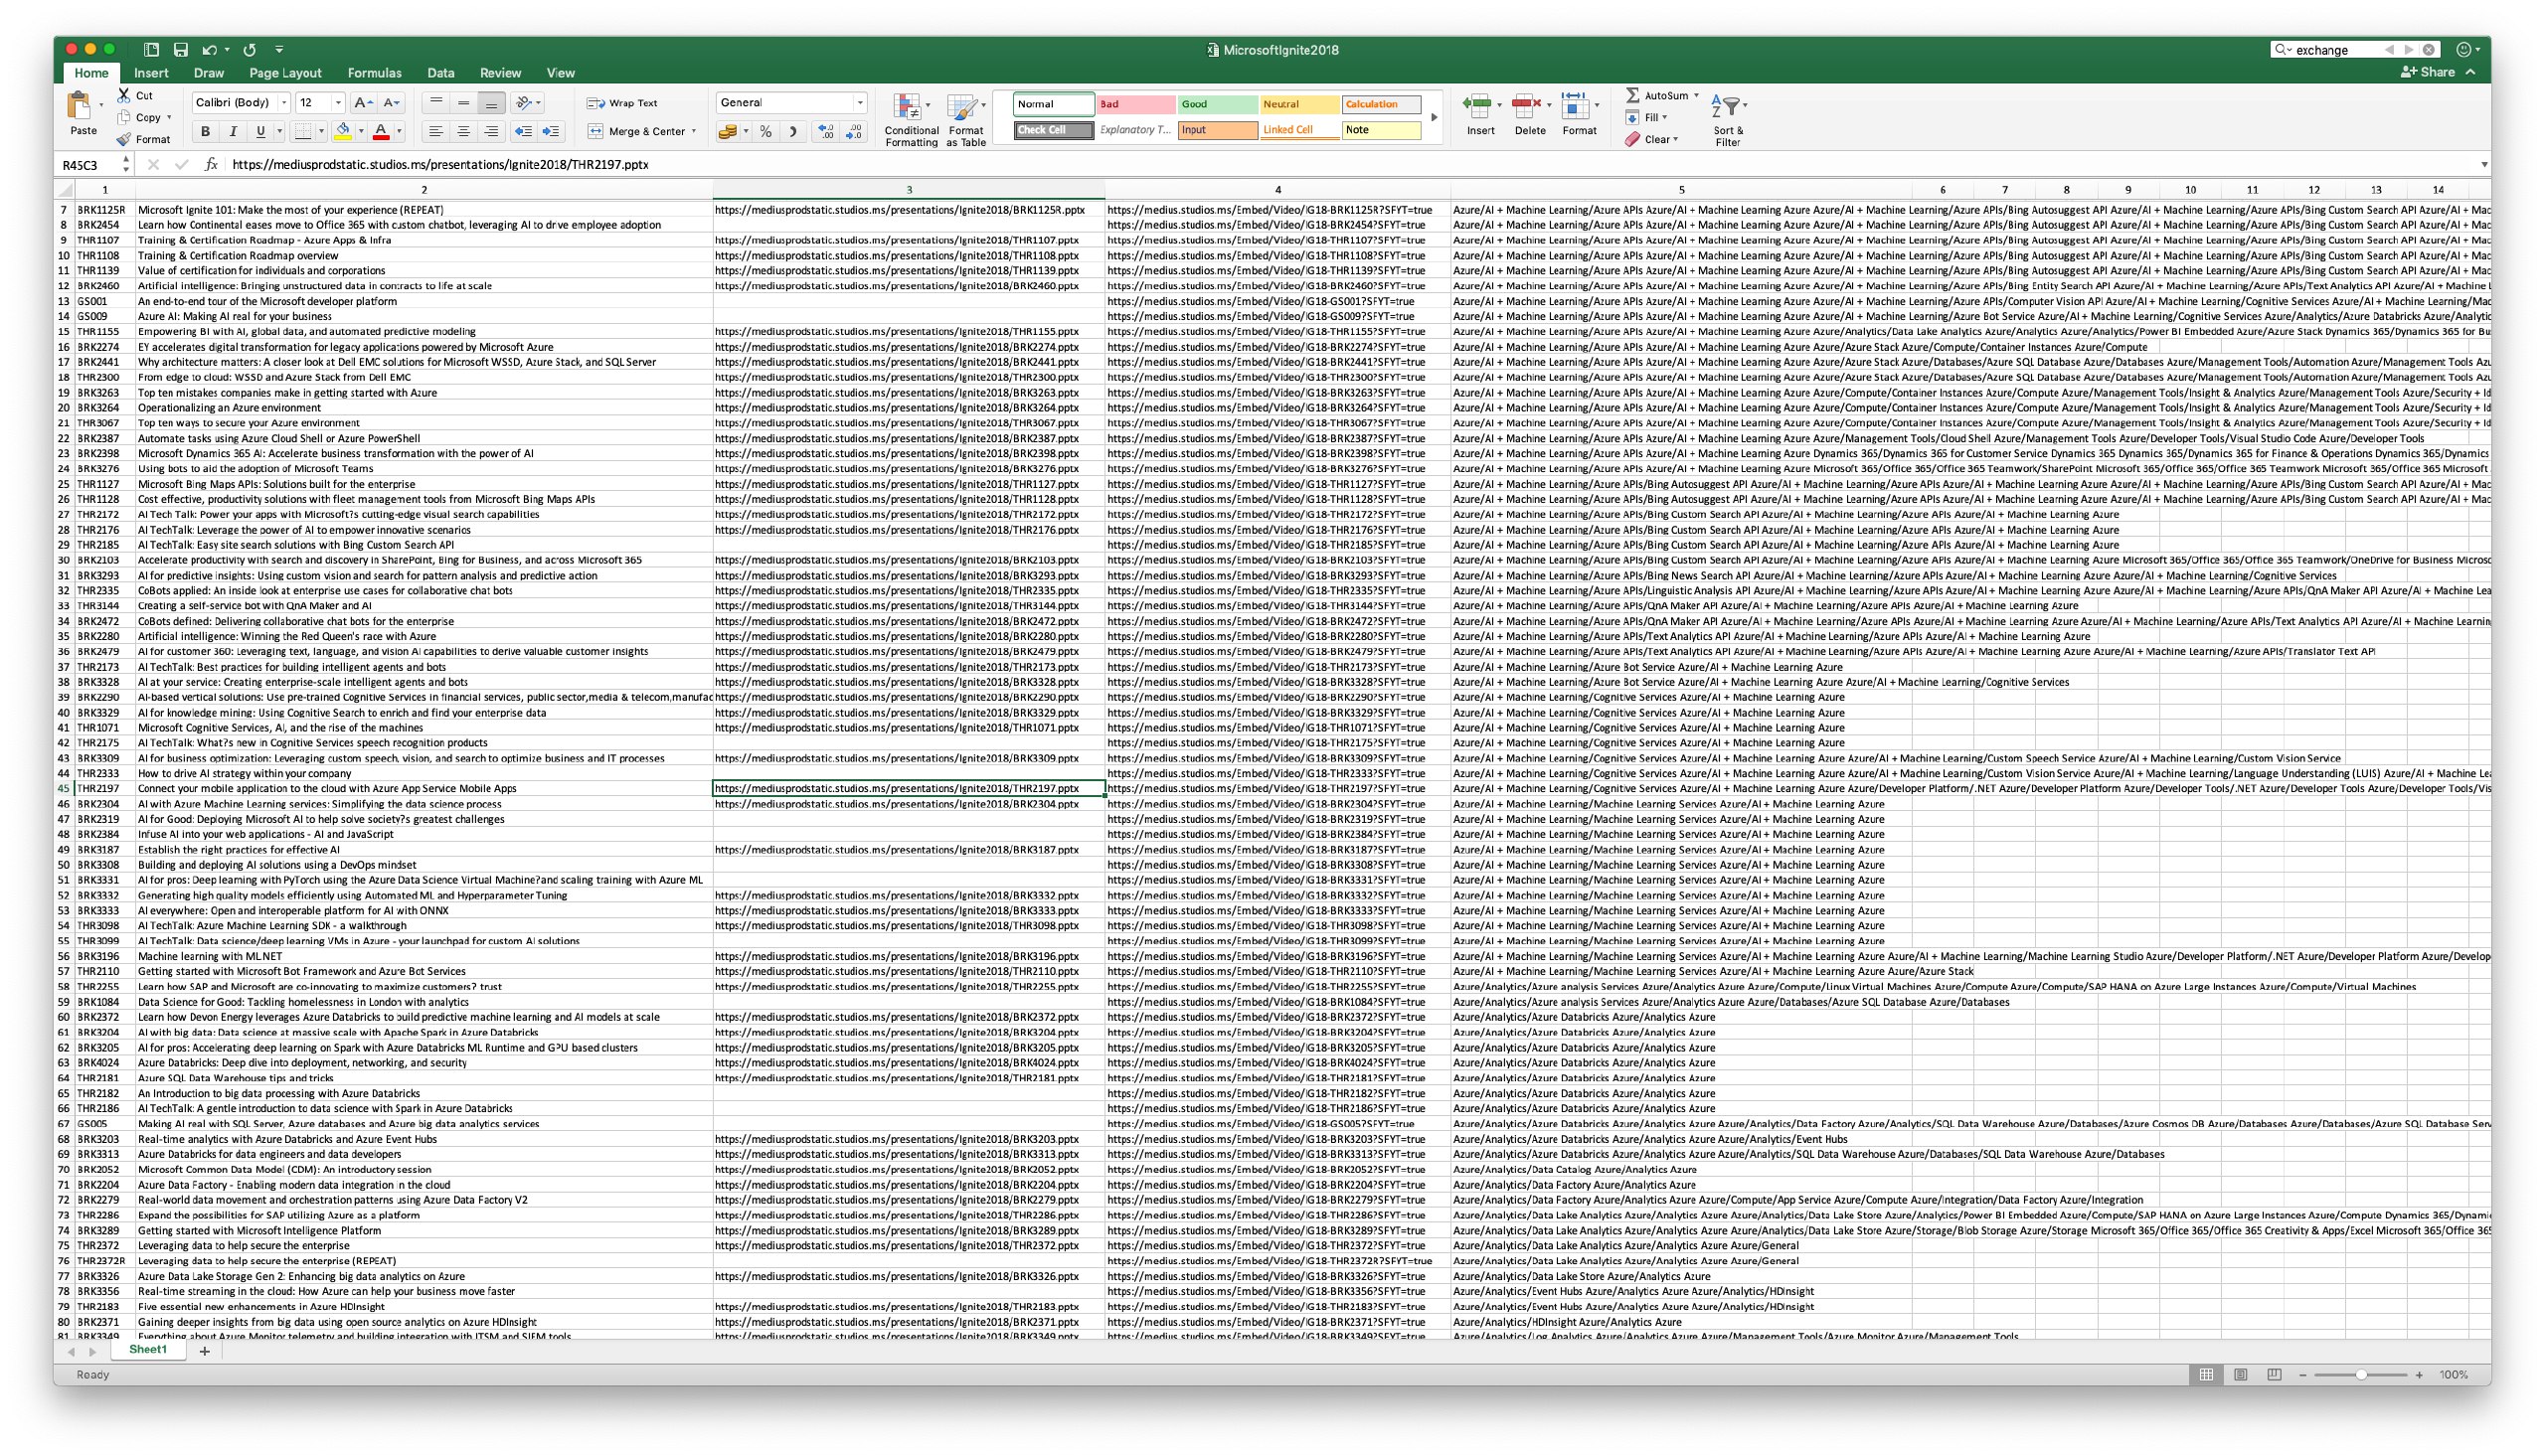Click the left text alignment icon
This screenshot has width=2545, height=1456.
(x=436, y=131)
